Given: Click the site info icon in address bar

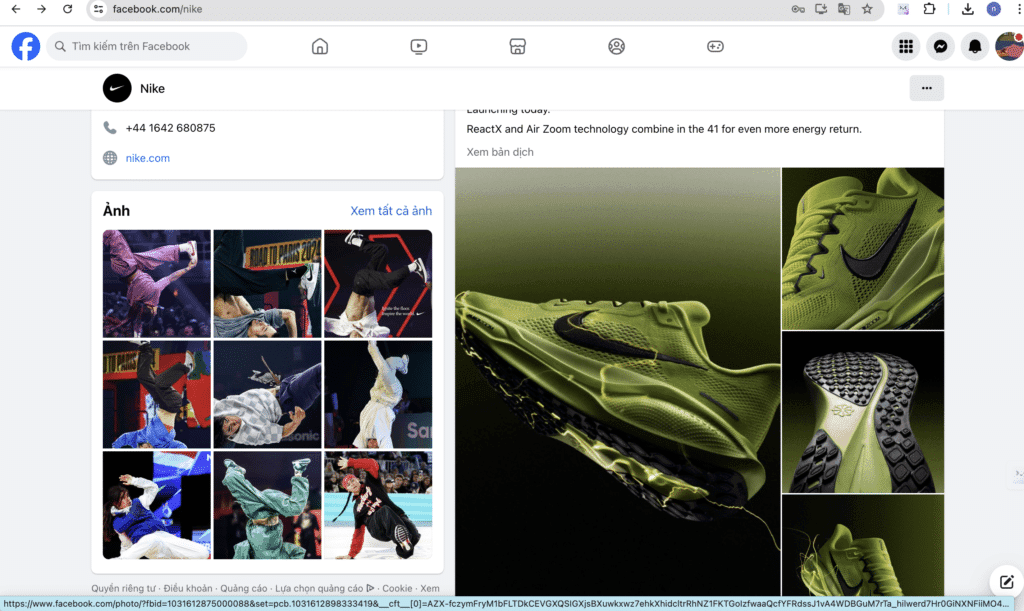Looking at the screenshot, I should pos(98,9).
